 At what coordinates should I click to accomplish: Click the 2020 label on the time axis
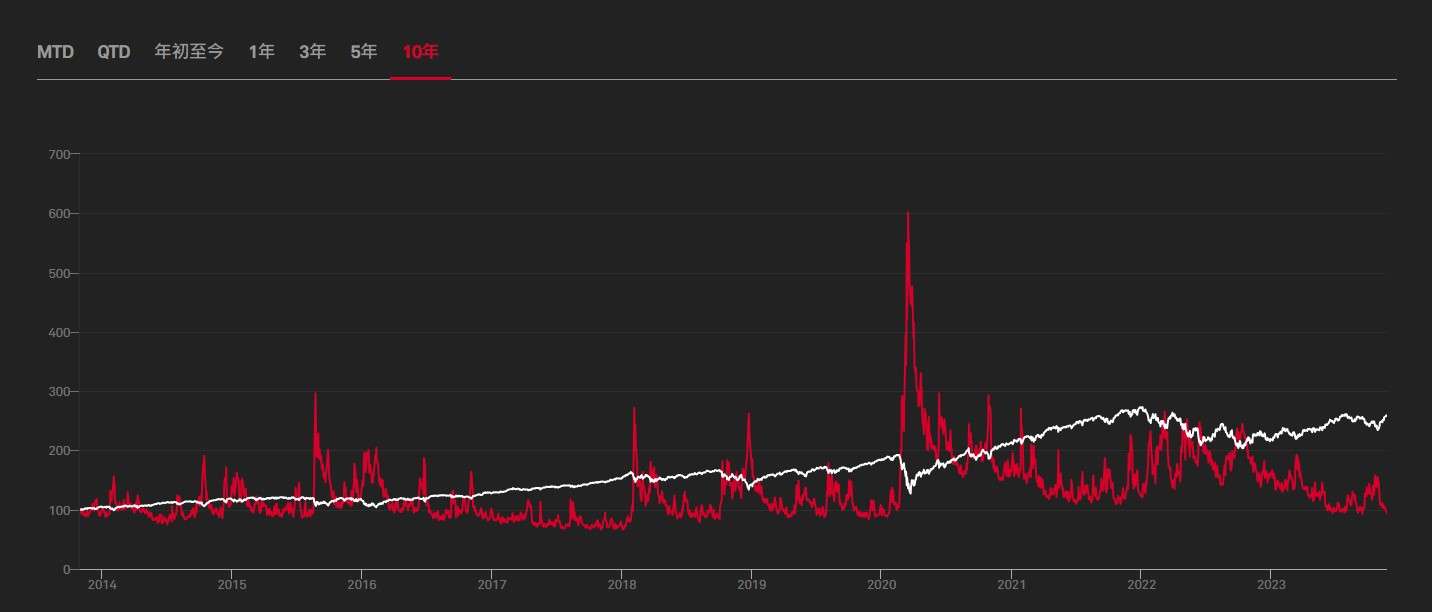click(x=882, y=585)
